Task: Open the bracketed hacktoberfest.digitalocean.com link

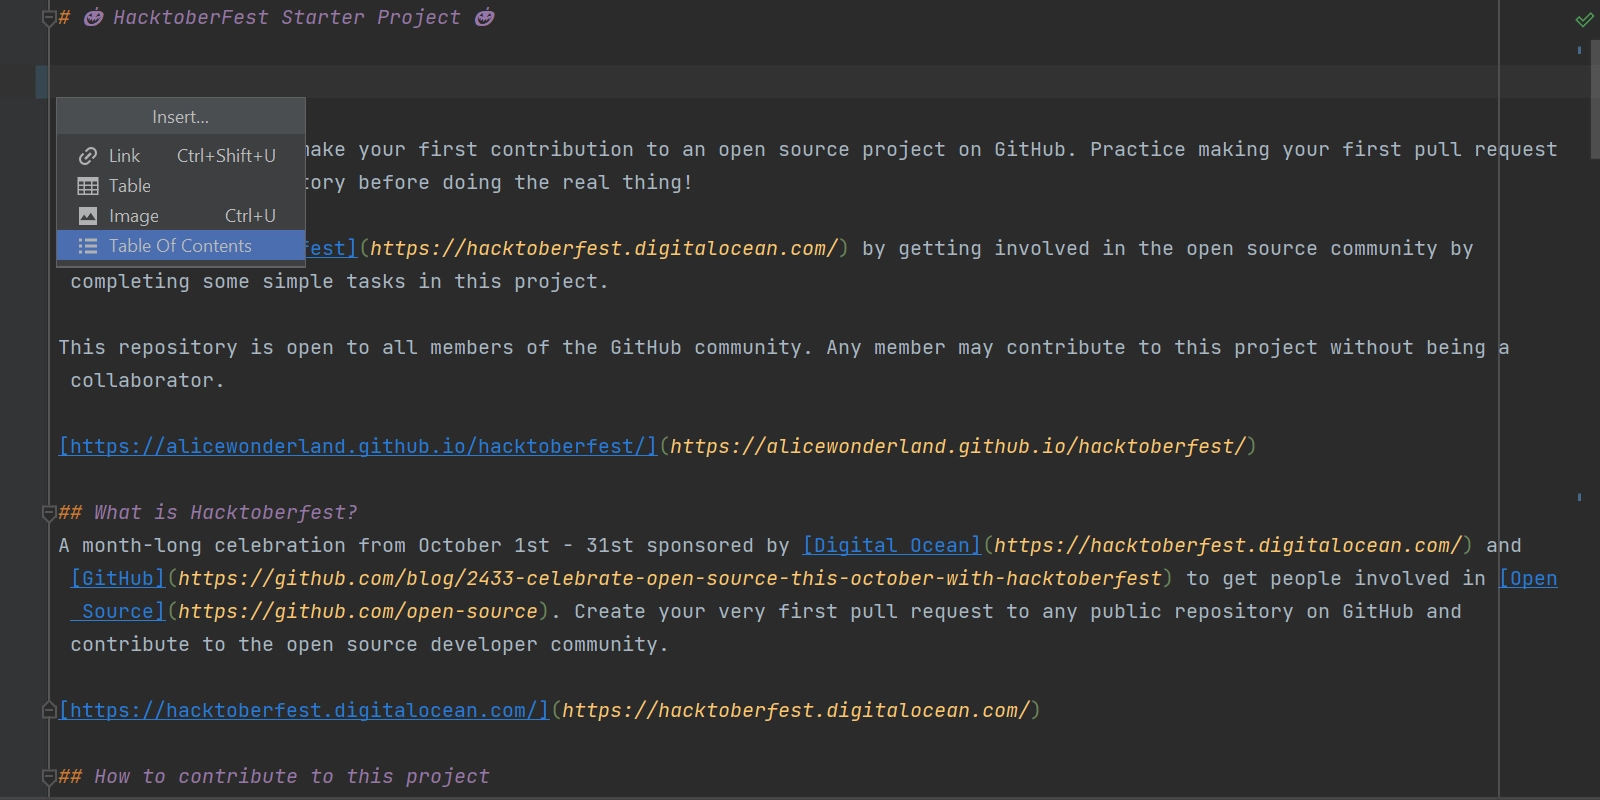Action: point(304,711)
